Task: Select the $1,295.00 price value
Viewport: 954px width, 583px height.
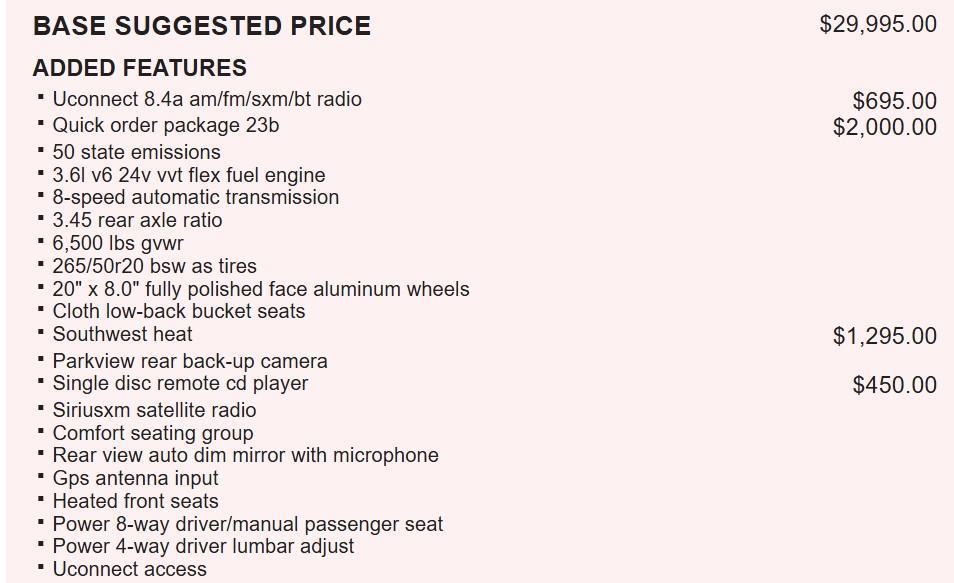Action: pyautogui.click(x=884, y=336)
